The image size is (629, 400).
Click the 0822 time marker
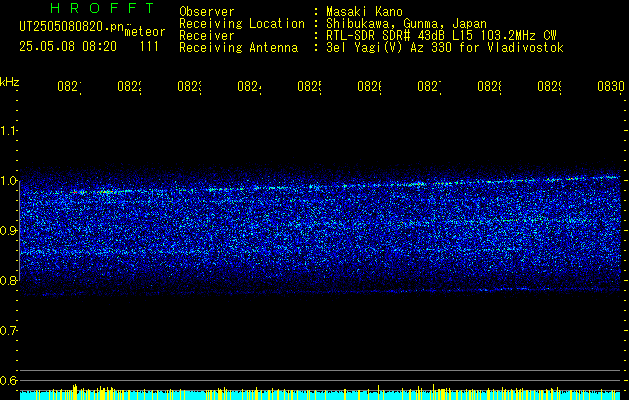[x=129, y=86]
